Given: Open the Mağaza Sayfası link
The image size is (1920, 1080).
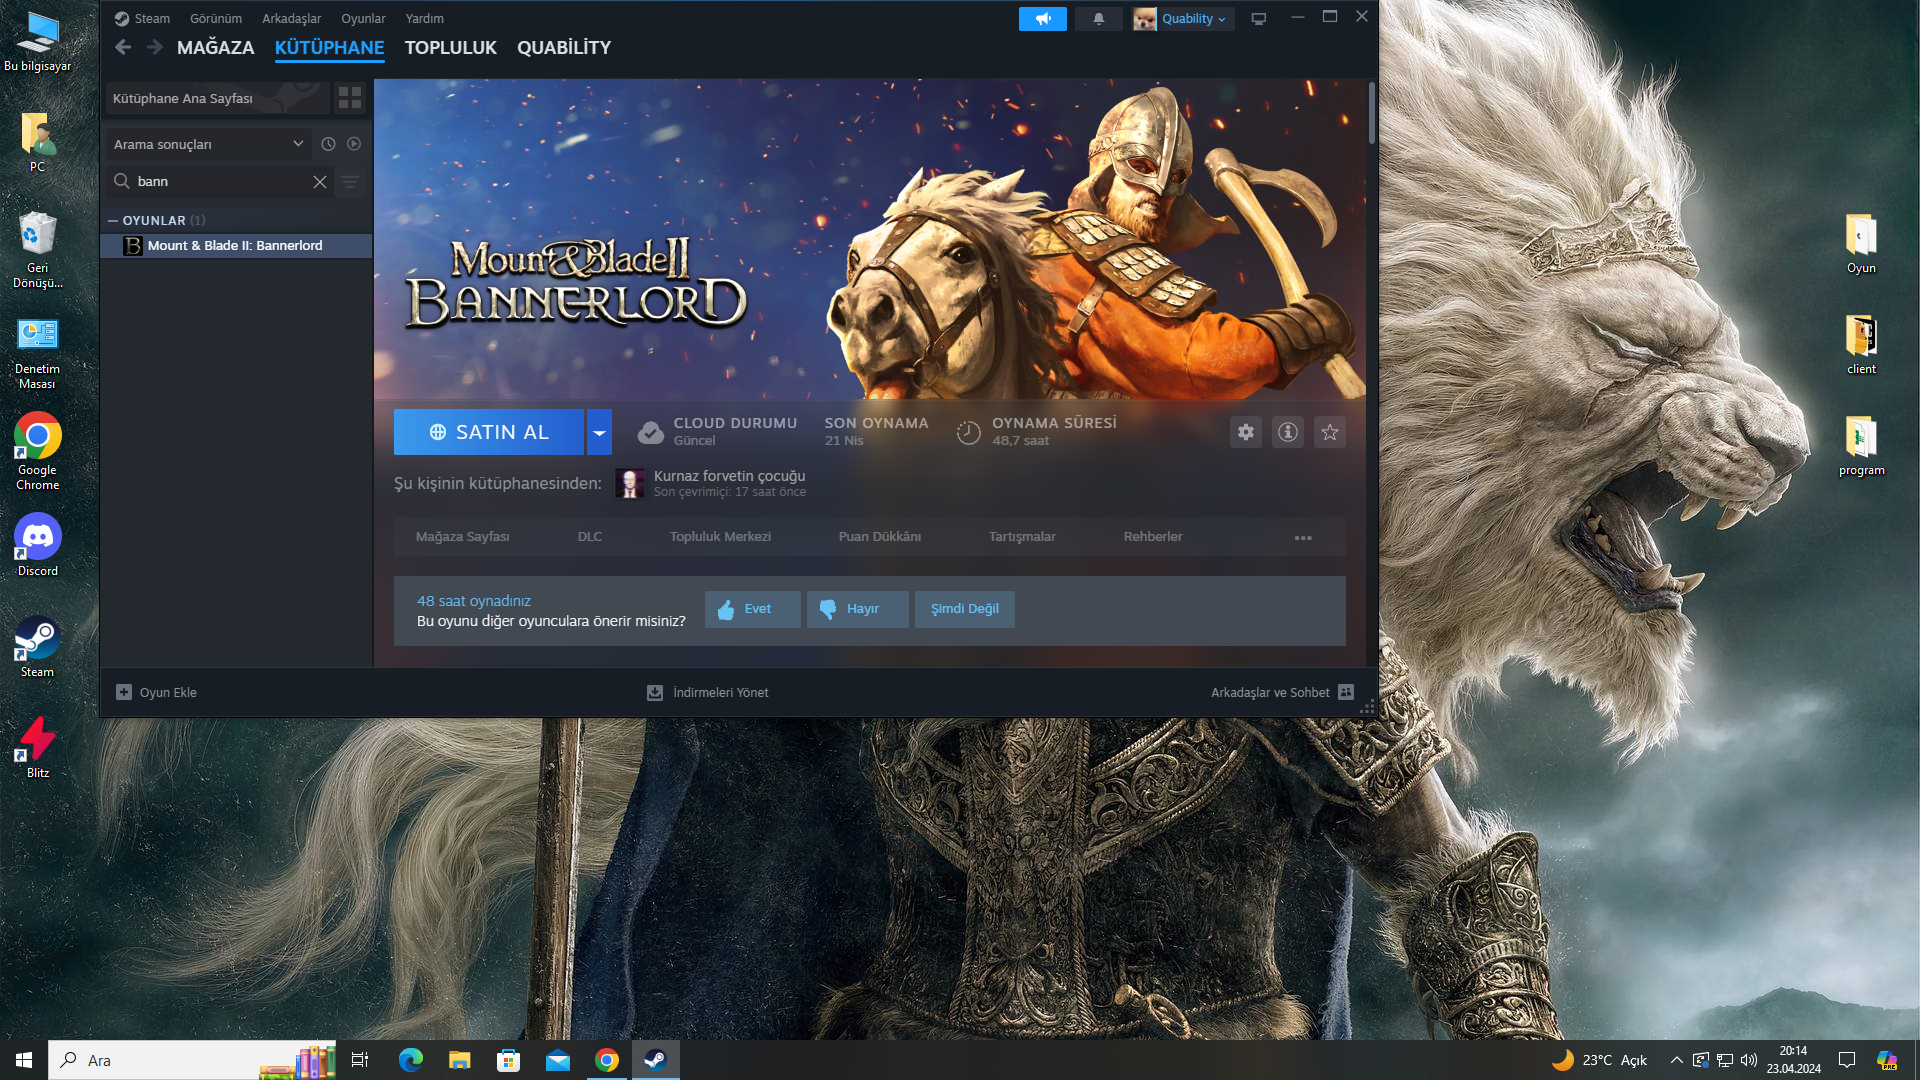Looking at the screenshot, I should tap(462, 537).
